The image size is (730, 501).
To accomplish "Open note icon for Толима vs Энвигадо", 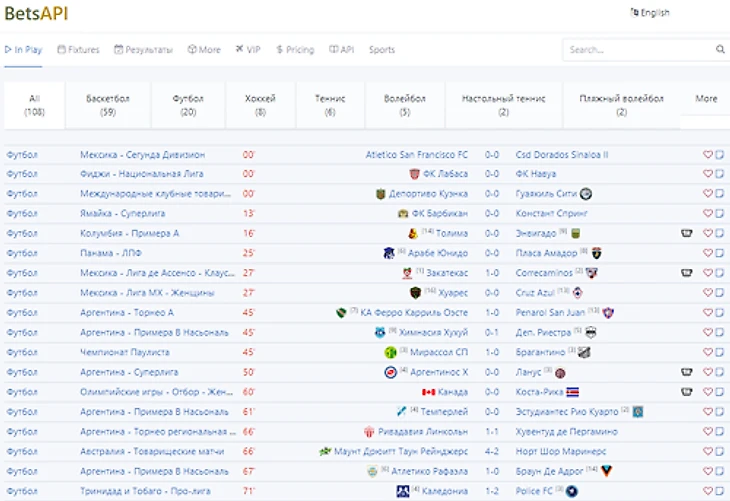I will [x=719, y=233].
